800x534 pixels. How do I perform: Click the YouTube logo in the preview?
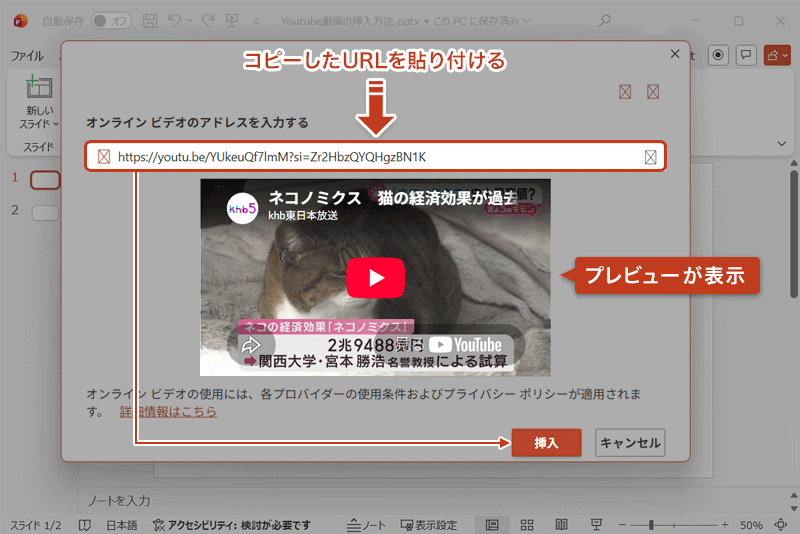(x=465, y=345)
